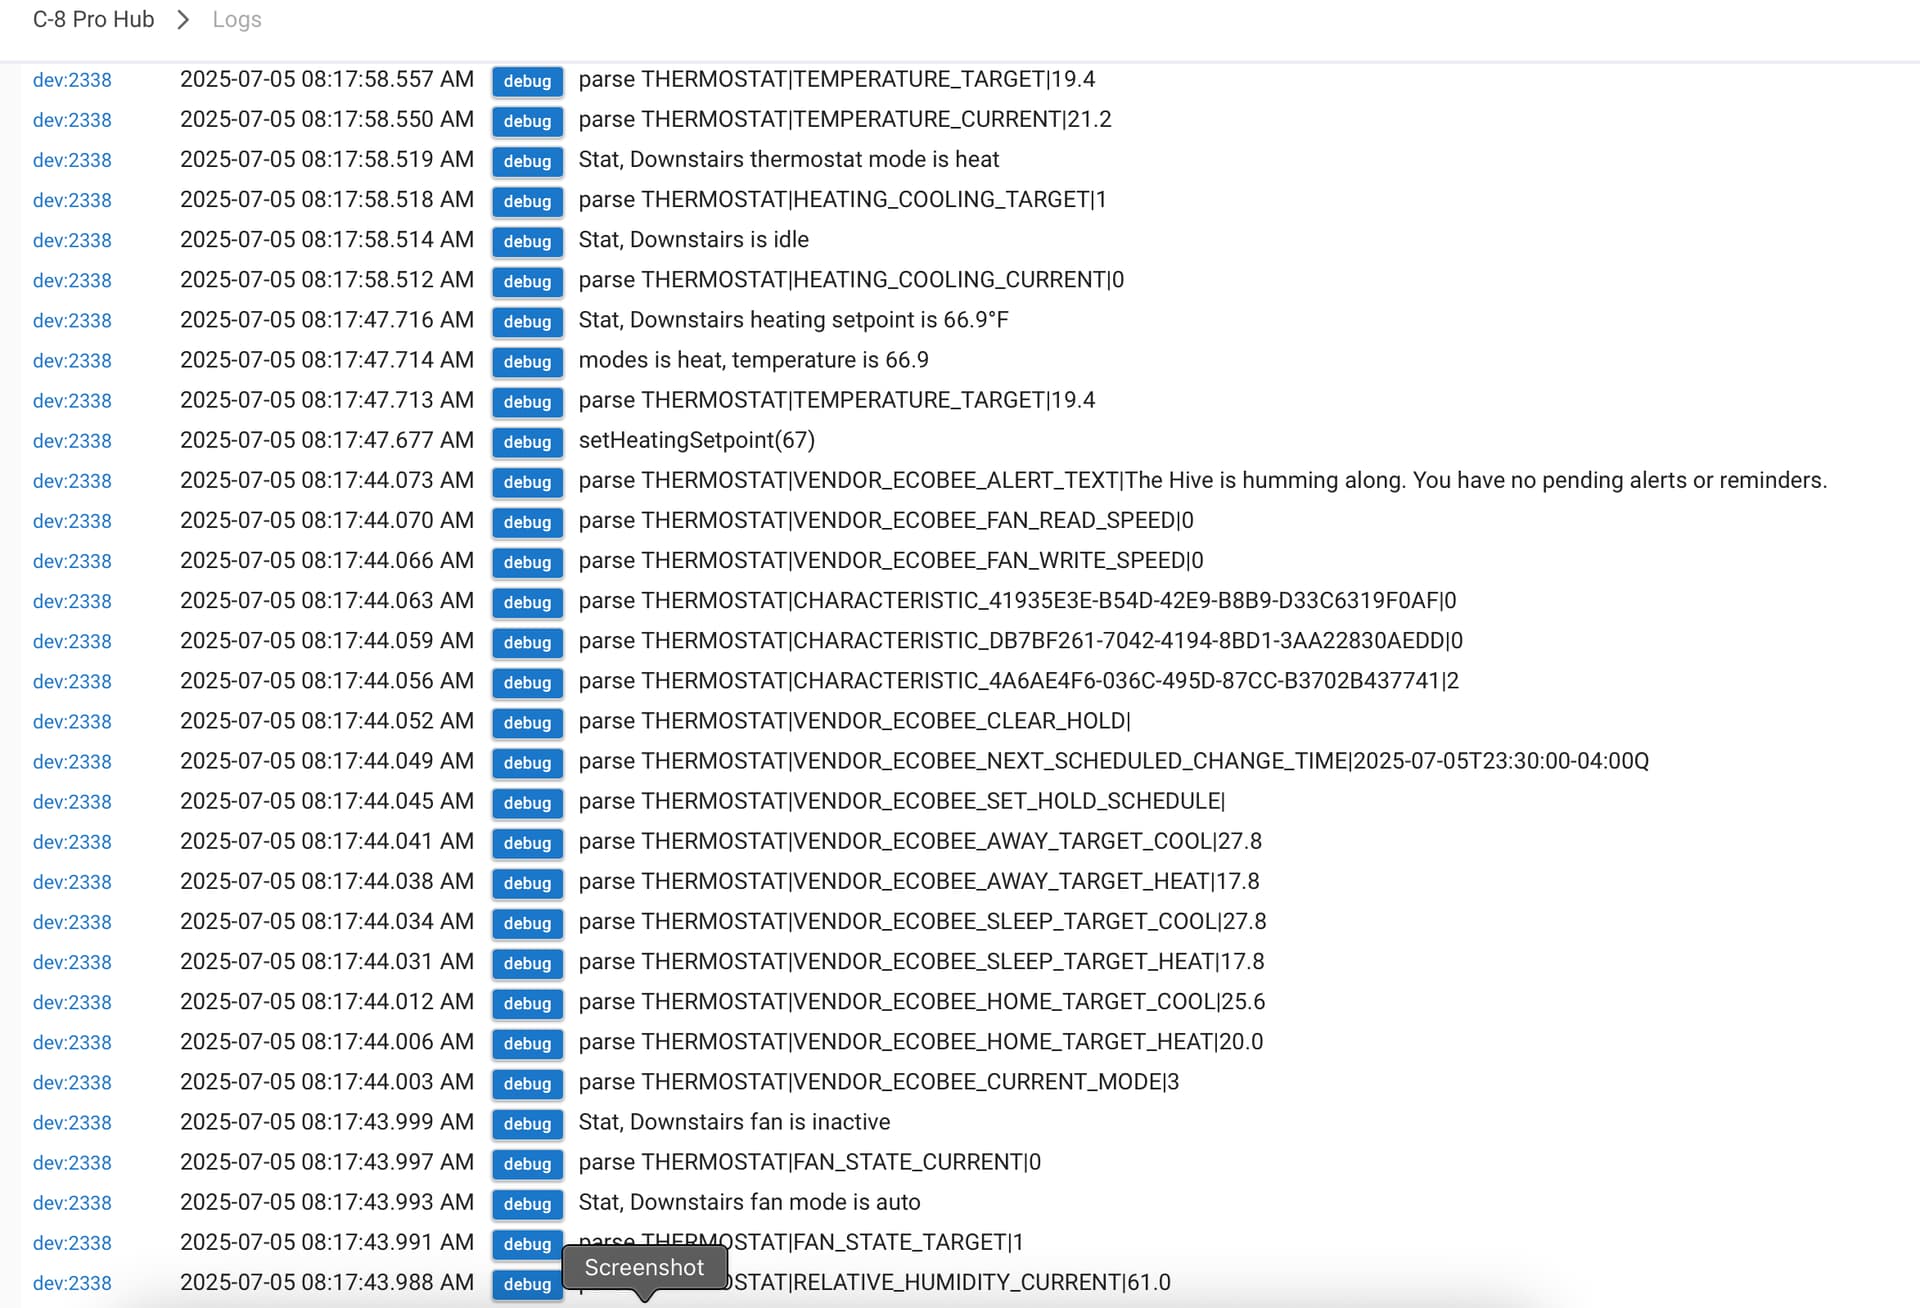Viewport: 1920px width, 1308px height.
Task: Click debug badge for TEMPERATURE_TARGET|19.4 at 08:17:58.557
Action: click(527, 81)
